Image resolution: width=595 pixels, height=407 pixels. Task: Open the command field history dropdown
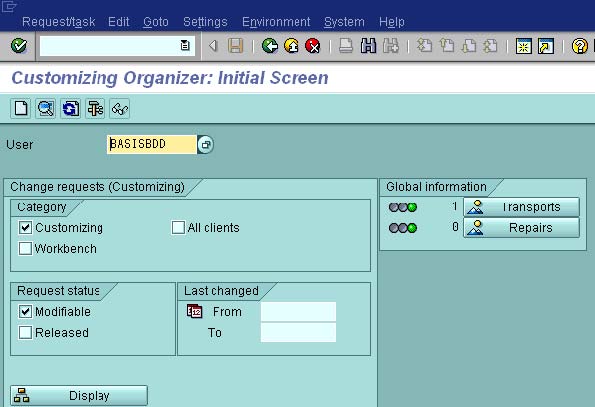(185, 46)
